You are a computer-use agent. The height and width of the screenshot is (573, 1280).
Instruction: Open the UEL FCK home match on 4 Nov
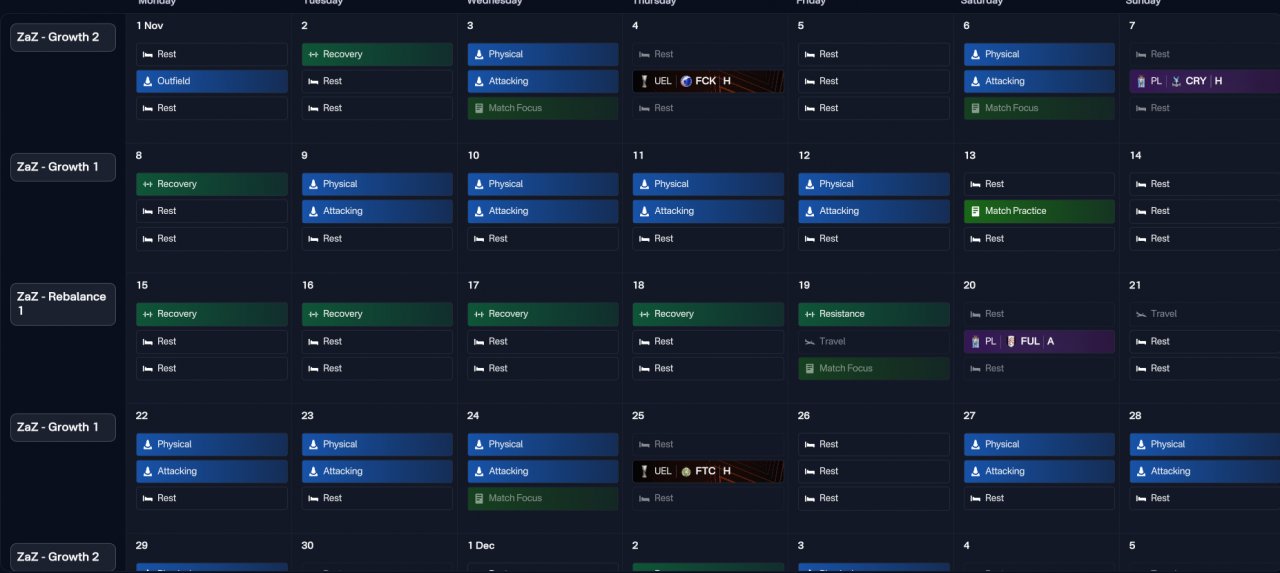(x=708, y=81)
